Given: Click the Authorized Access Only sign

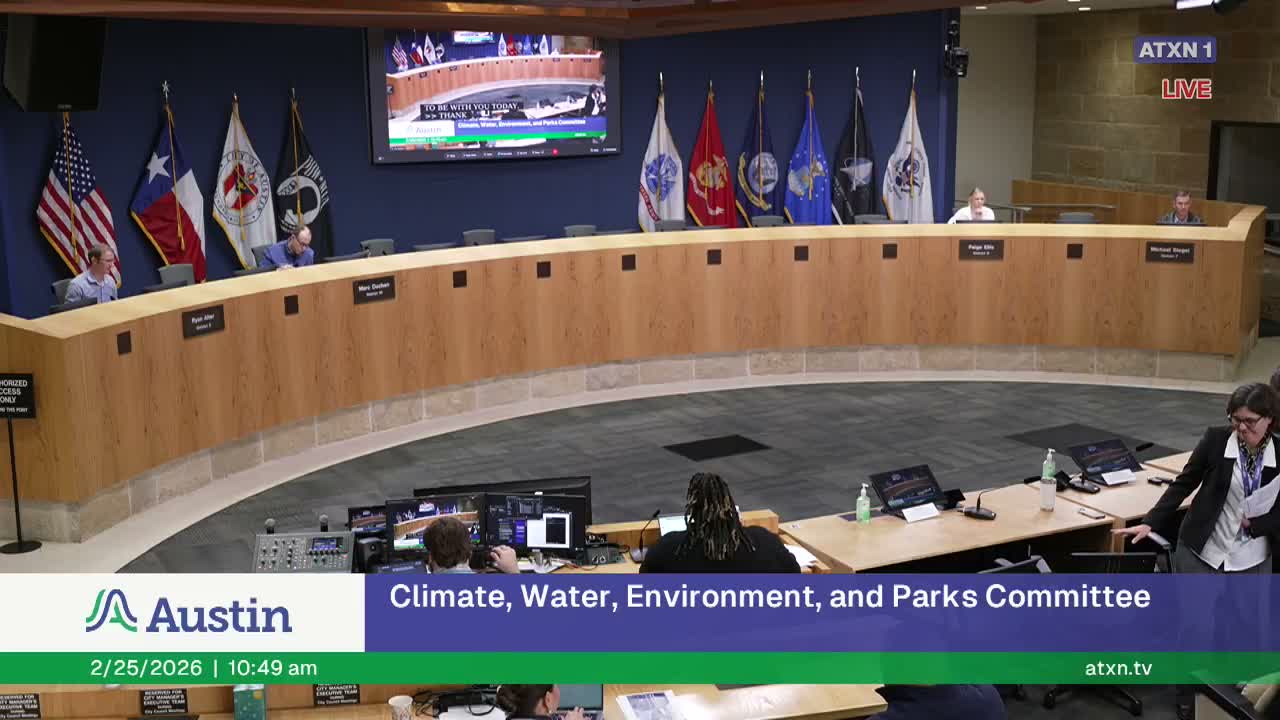Looking at the screenshot, I should coord(16,396).
